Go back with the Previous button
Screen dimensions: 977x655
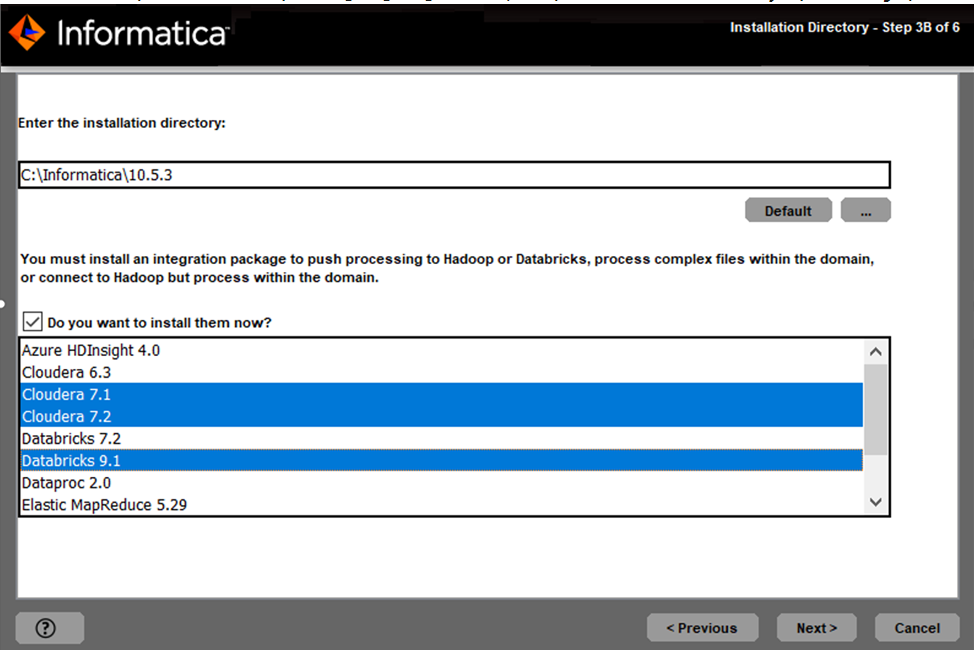coord(702,628)
